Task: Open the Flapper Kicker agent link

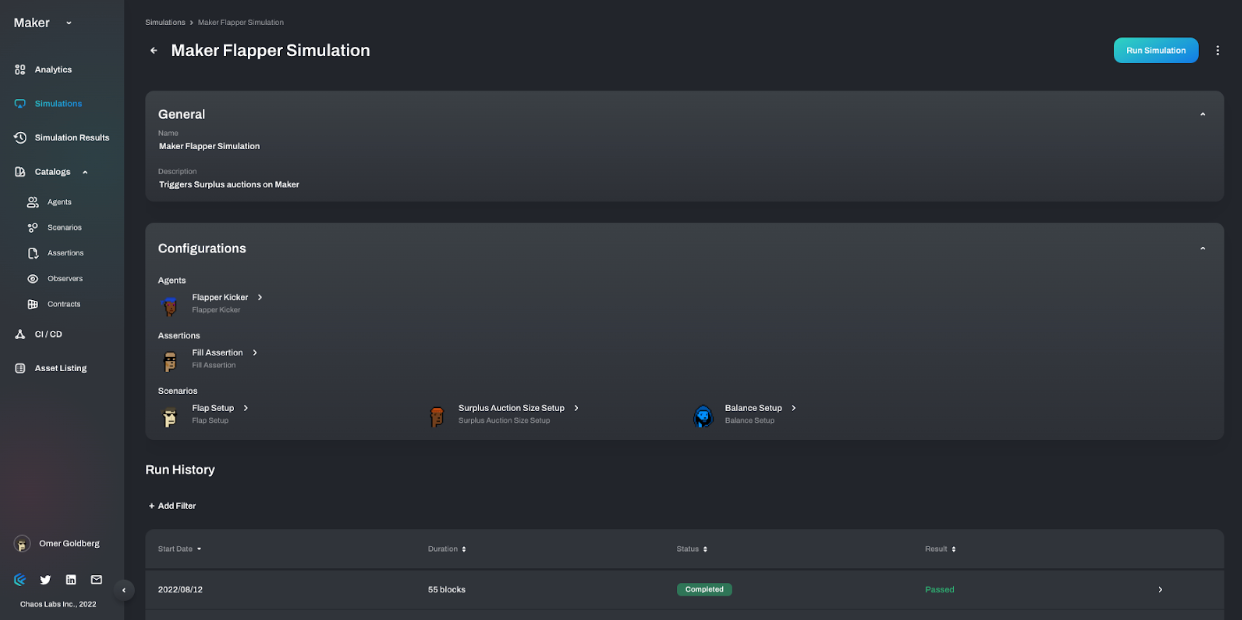Action: [220, 297]
